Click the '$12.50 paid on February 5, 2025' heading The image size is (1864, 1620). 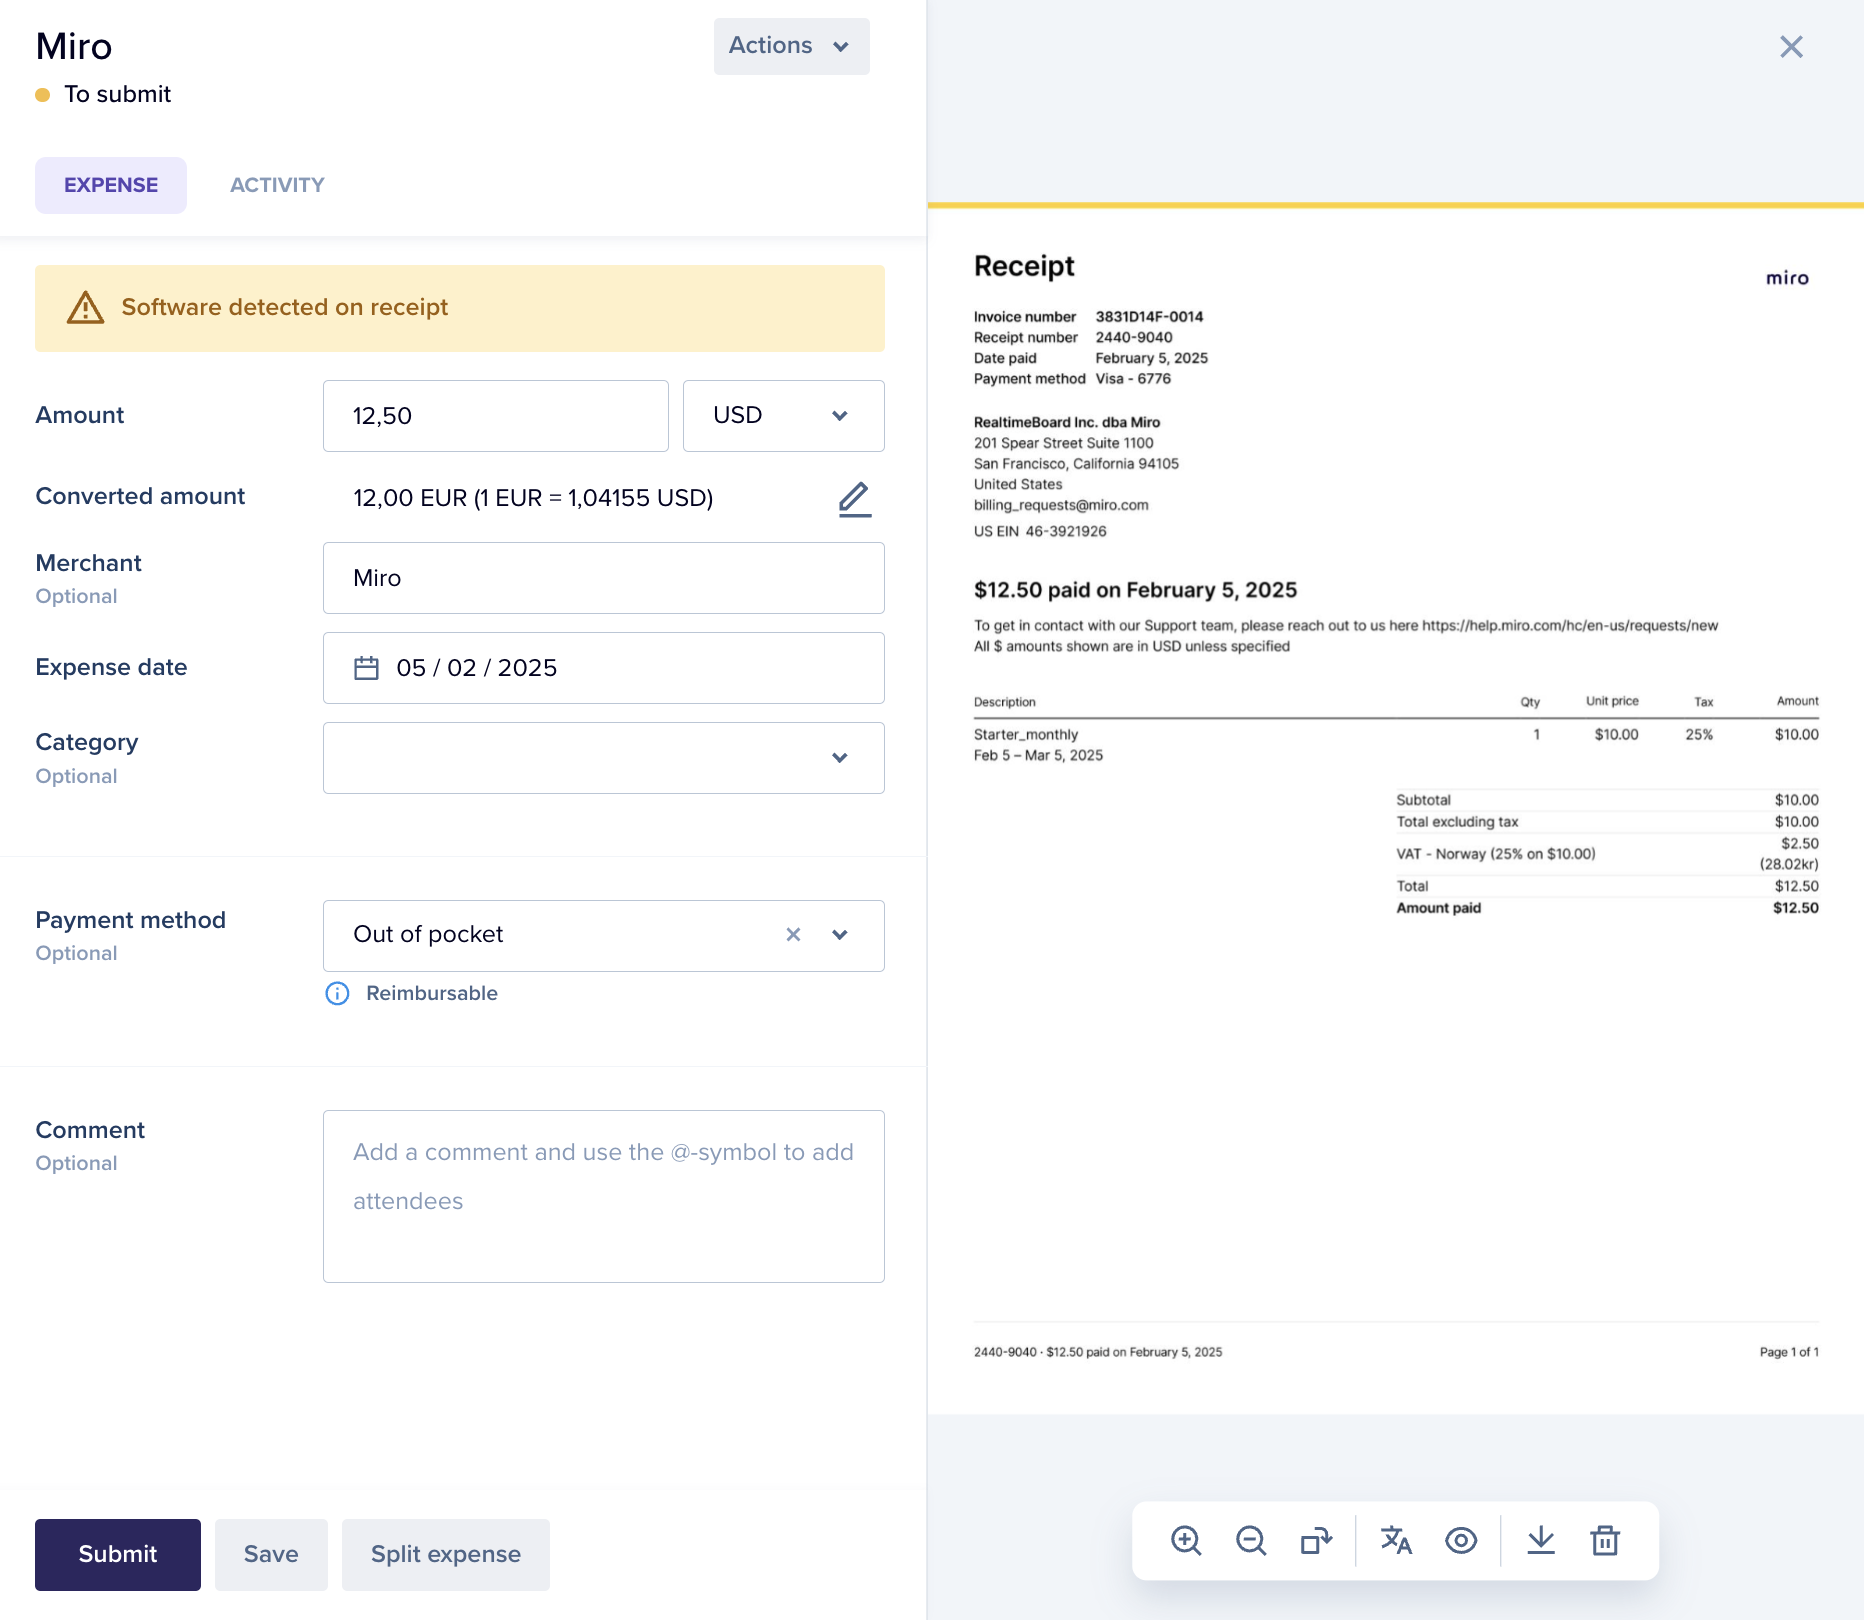(1135, 590)
